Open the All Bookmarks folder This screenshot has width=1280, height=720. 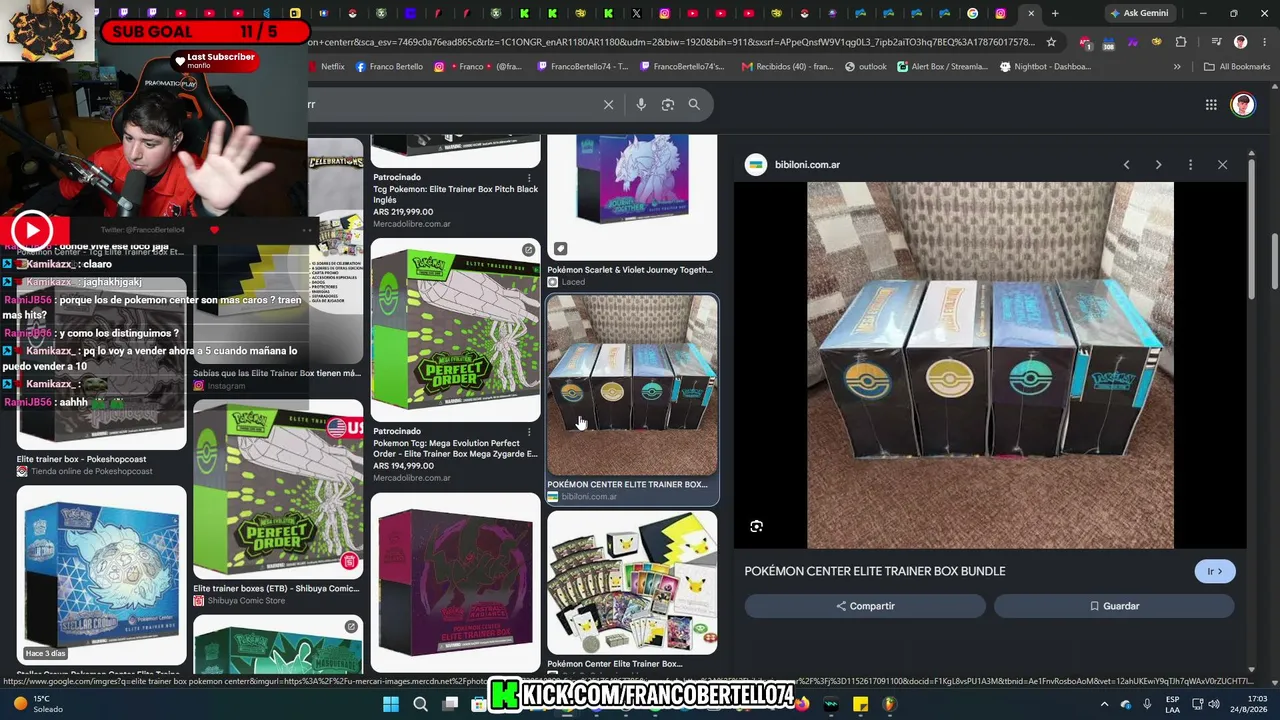point(1237,67)
